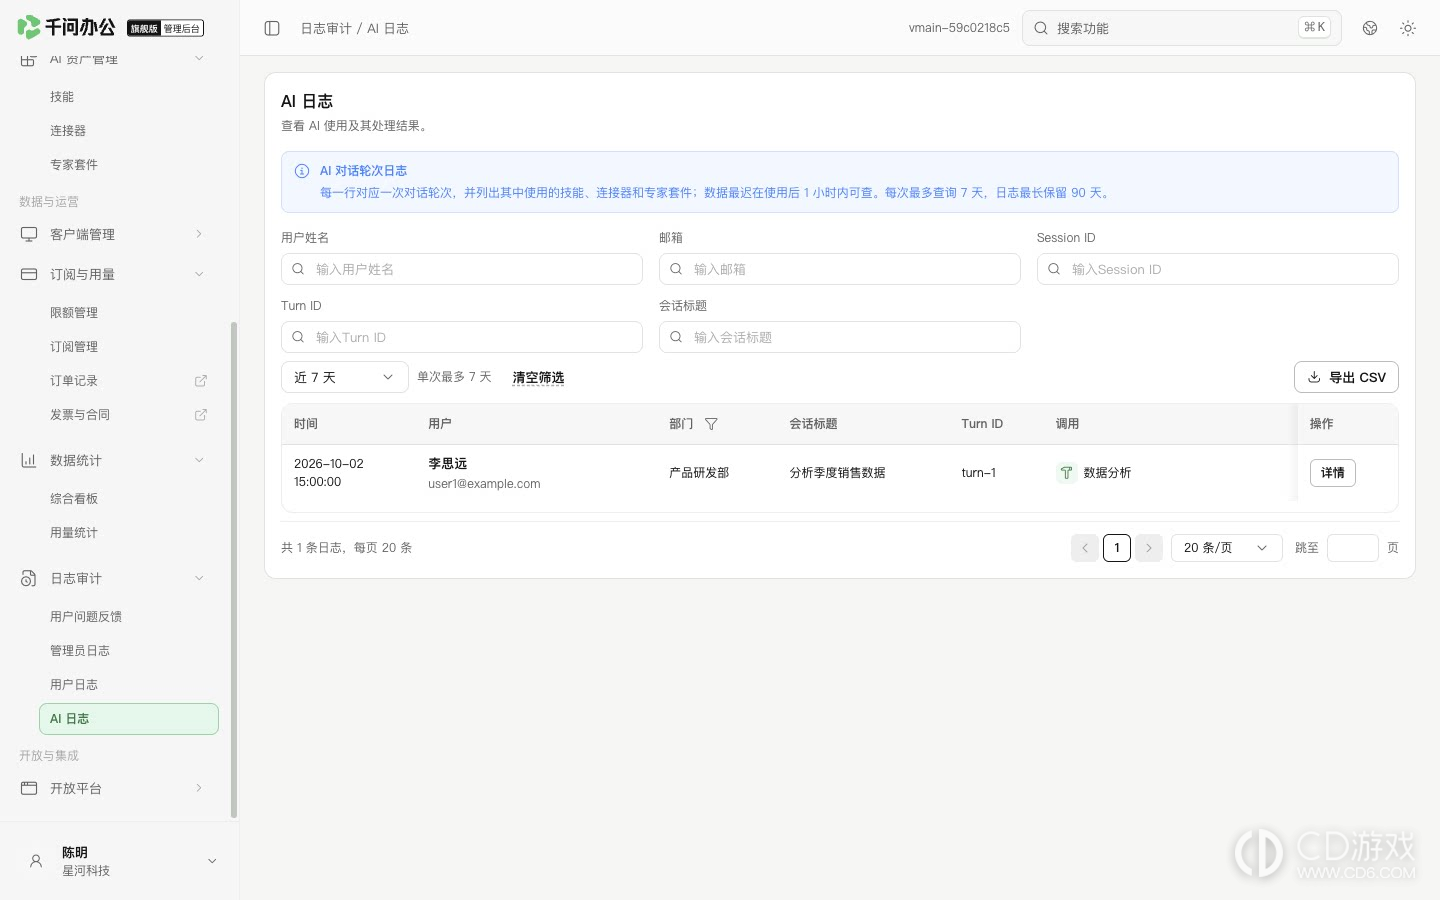Click the Turn ID input field
The height and width of the screenshot is (900, 1440).
tap(462, 337)
